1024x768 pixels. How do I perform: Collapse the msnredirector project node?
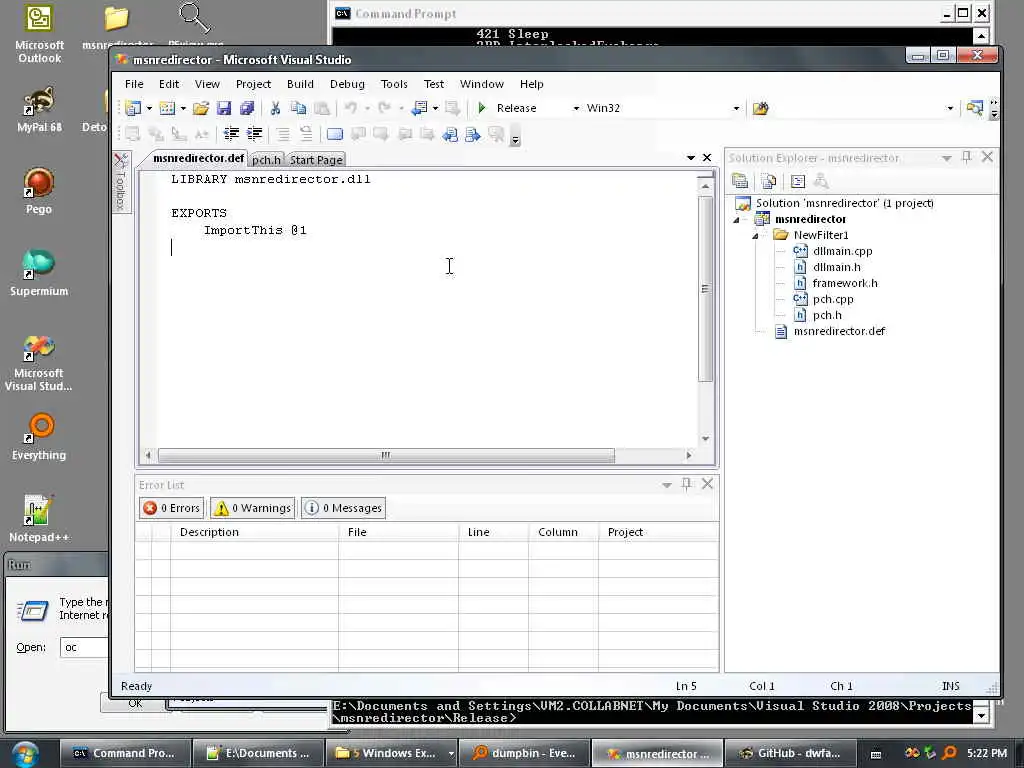(737, 220)
